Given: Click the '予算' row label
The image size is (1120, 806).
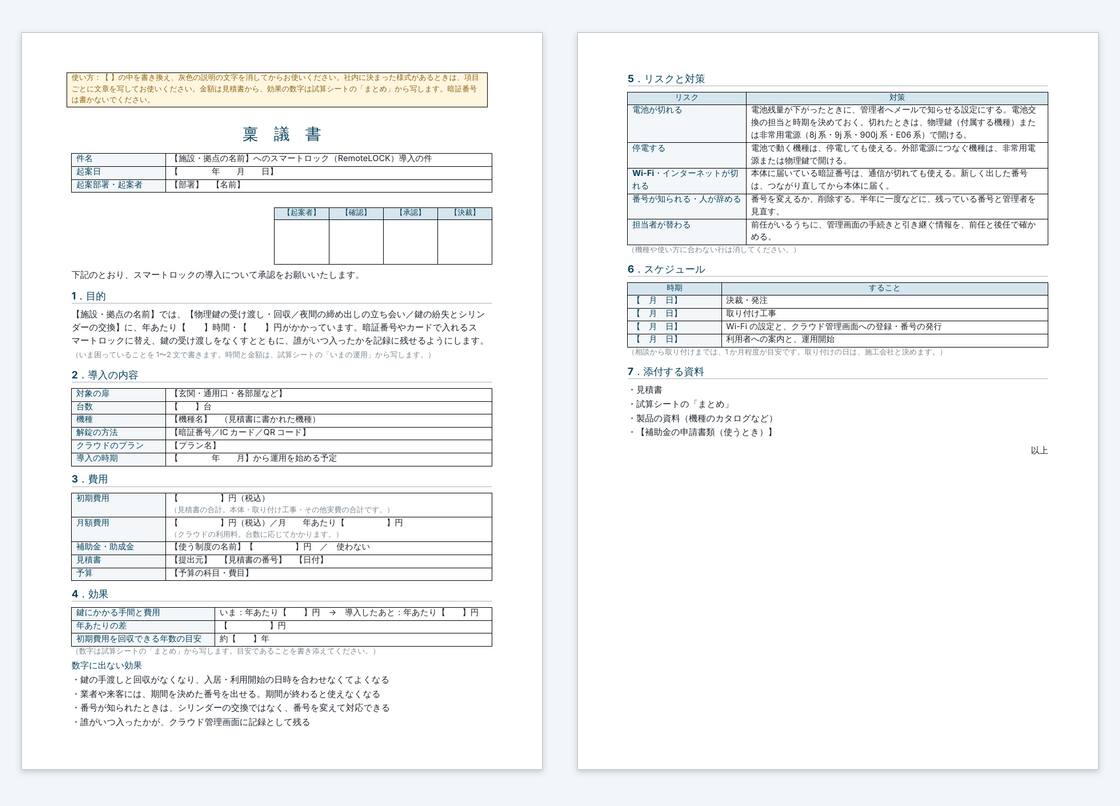Looking at the screenshot, I should pos(119,574).
